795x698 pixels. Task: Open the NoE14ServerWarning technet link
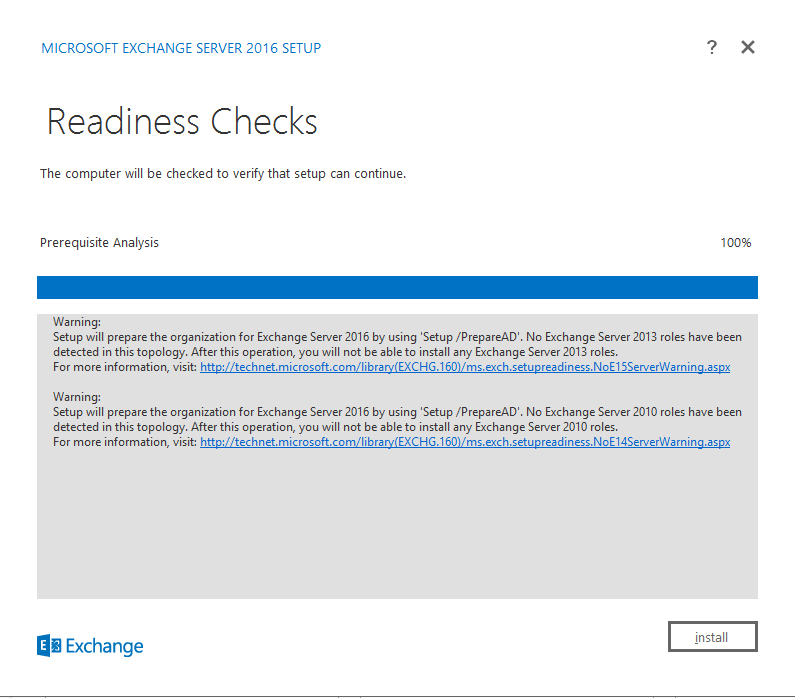click(465, 442)
